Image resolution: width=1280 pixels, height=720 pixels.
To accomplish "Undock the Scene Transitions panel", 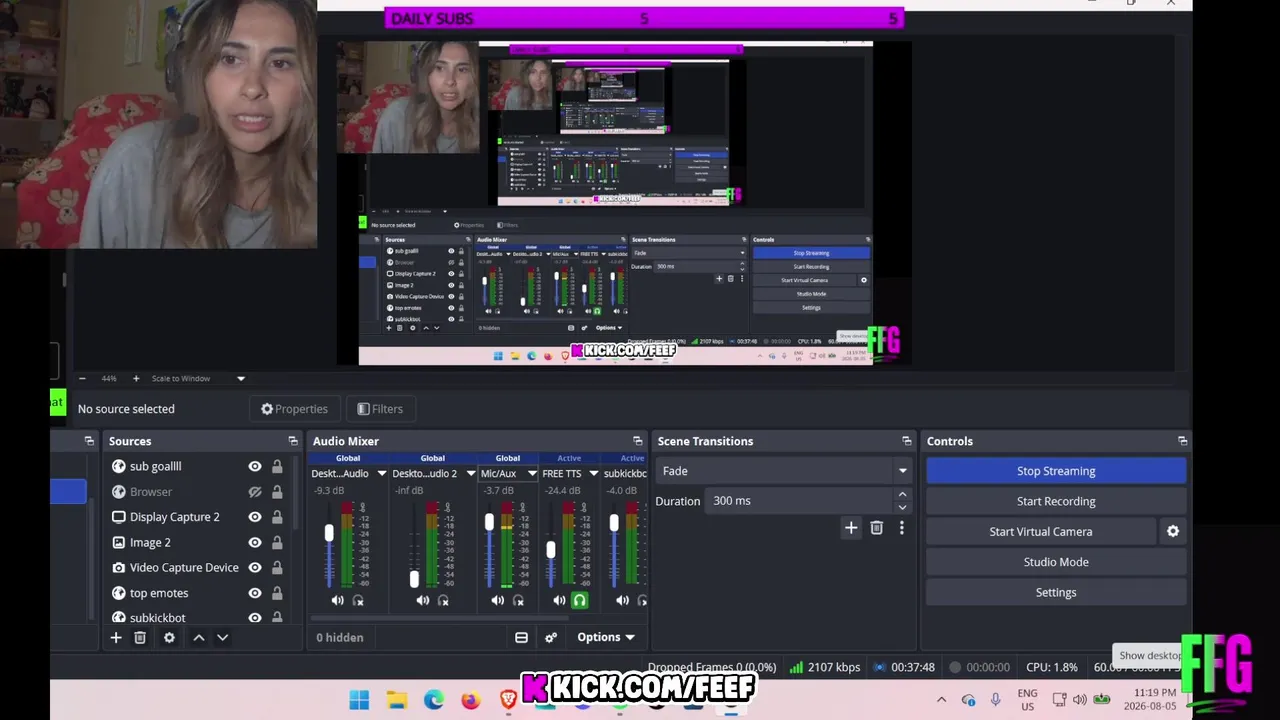I will (906, 441).
